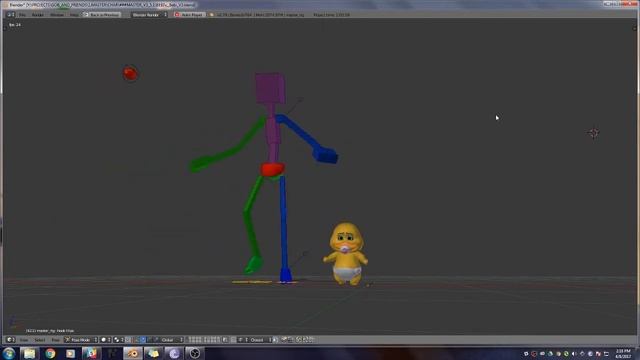This screenshot has height=360, width=640.
Task: Click the volume icon in system tray
Action: click(574, 353)
